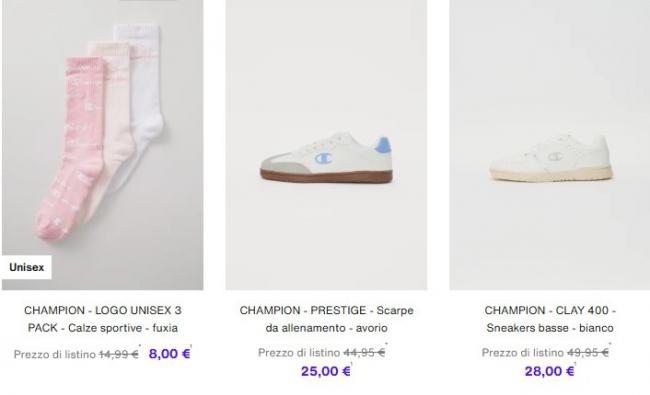Click struck-through 49,95 € list price
The height and width of the screenshot is (395, 650).
coord(588,353)
